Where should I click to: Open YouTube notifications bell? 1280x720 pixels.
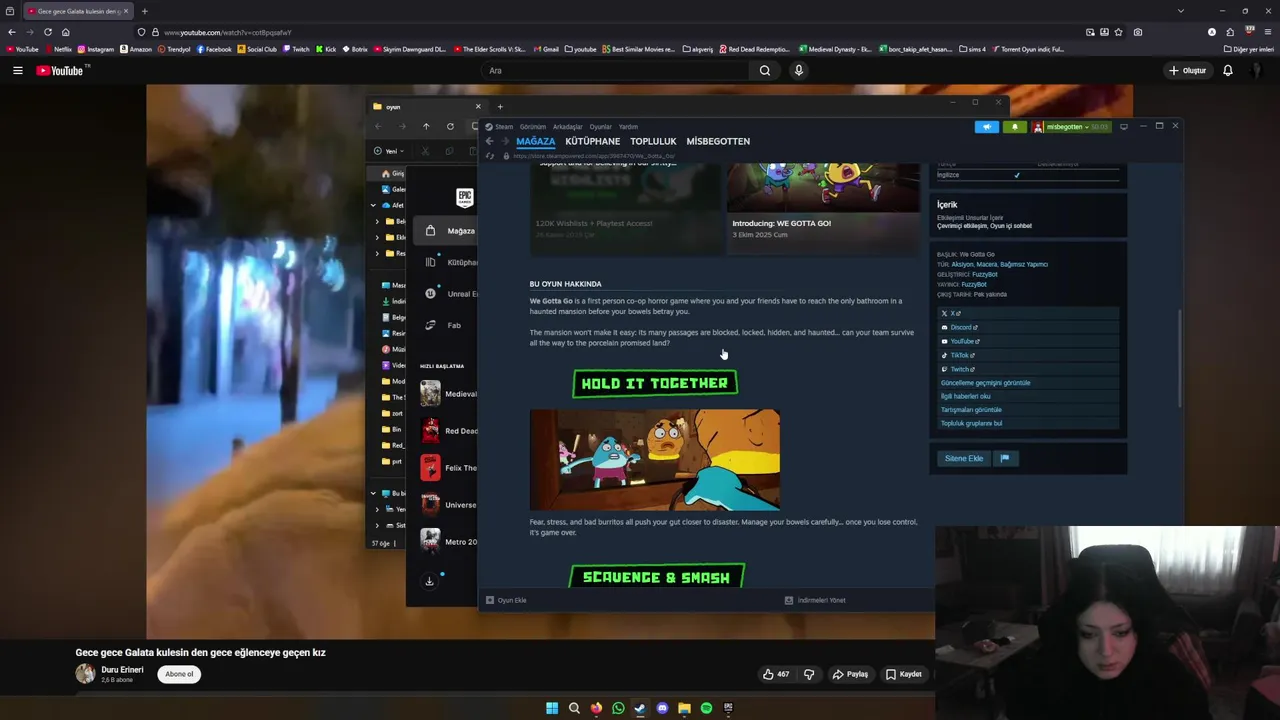[1228, 70]
